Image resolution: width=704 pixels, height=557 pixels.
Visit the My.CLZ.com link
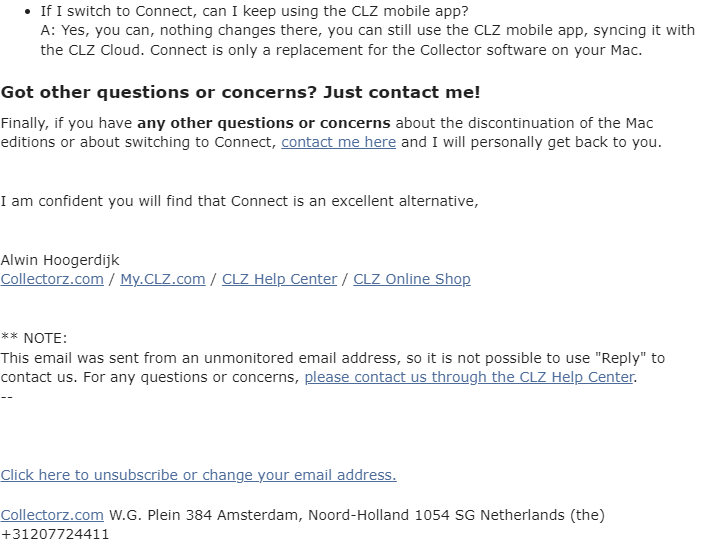[163, 279]
